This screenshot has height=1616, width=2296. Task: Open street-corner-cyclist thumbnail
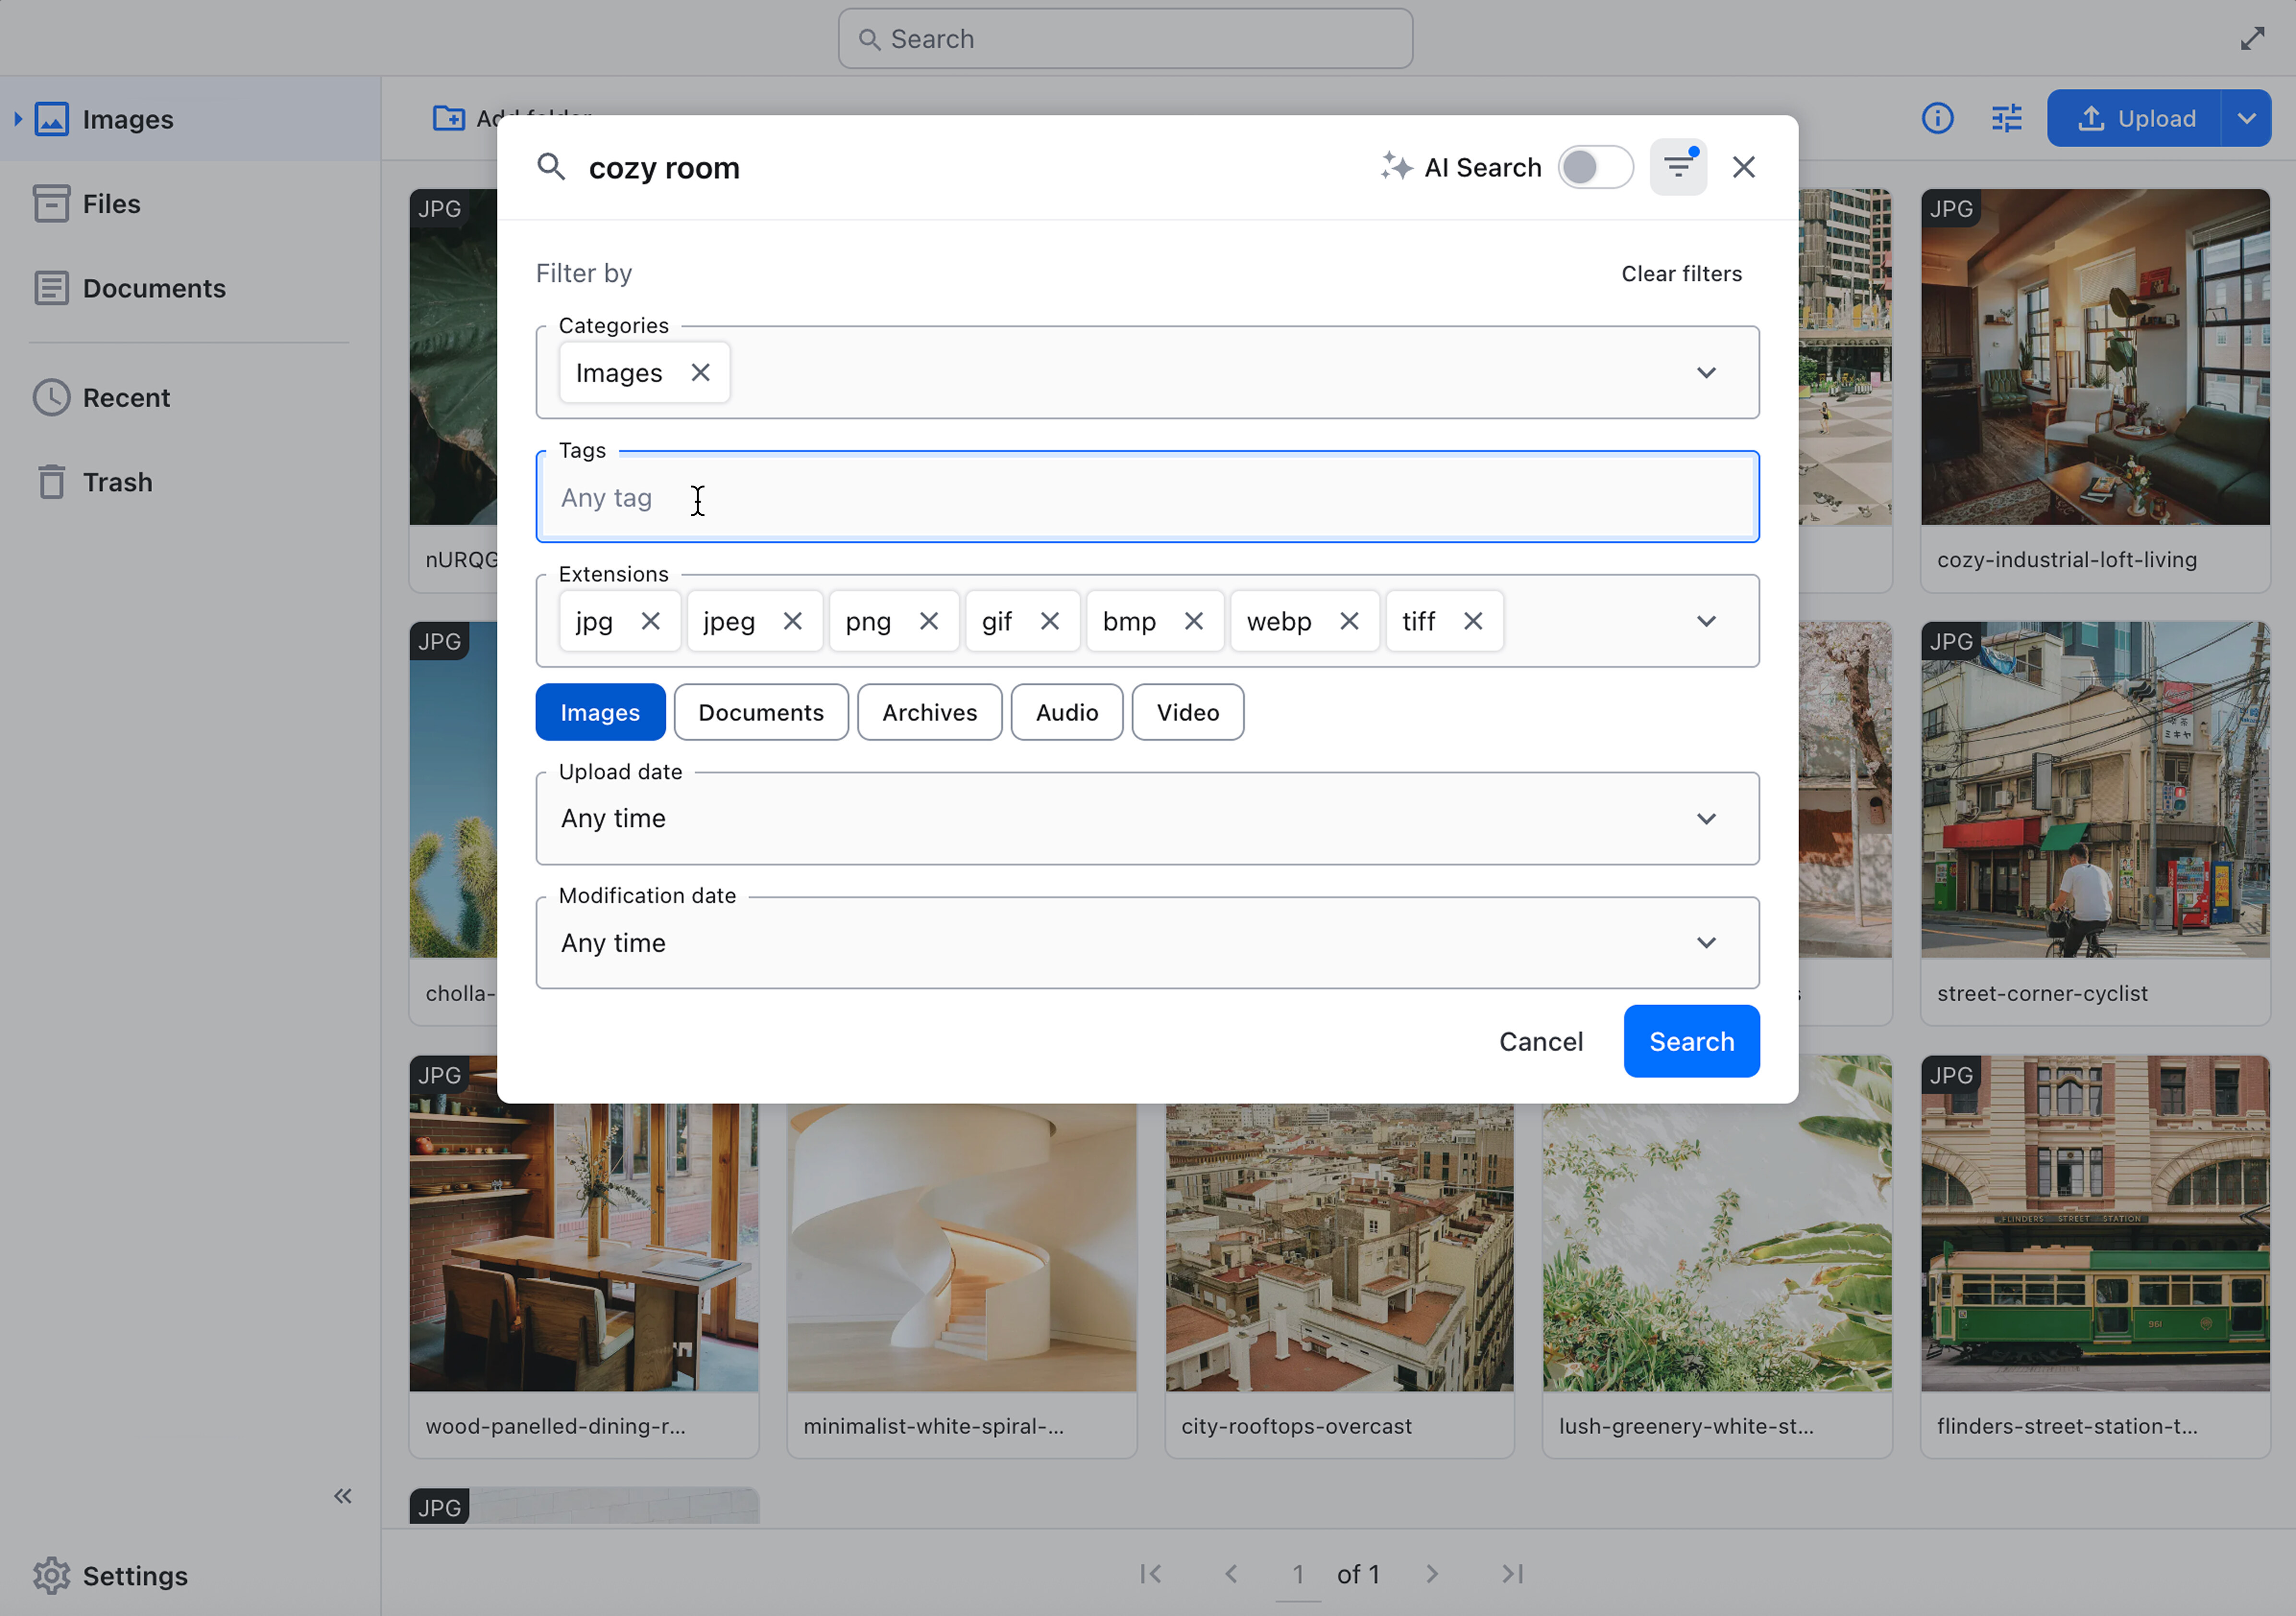2094,790
